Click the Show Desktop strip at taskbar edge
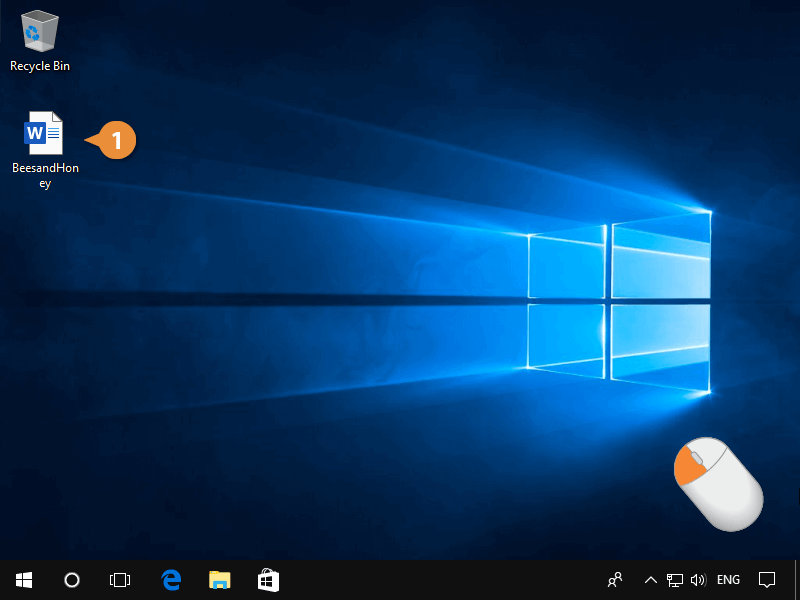 [x=797, y=580]
